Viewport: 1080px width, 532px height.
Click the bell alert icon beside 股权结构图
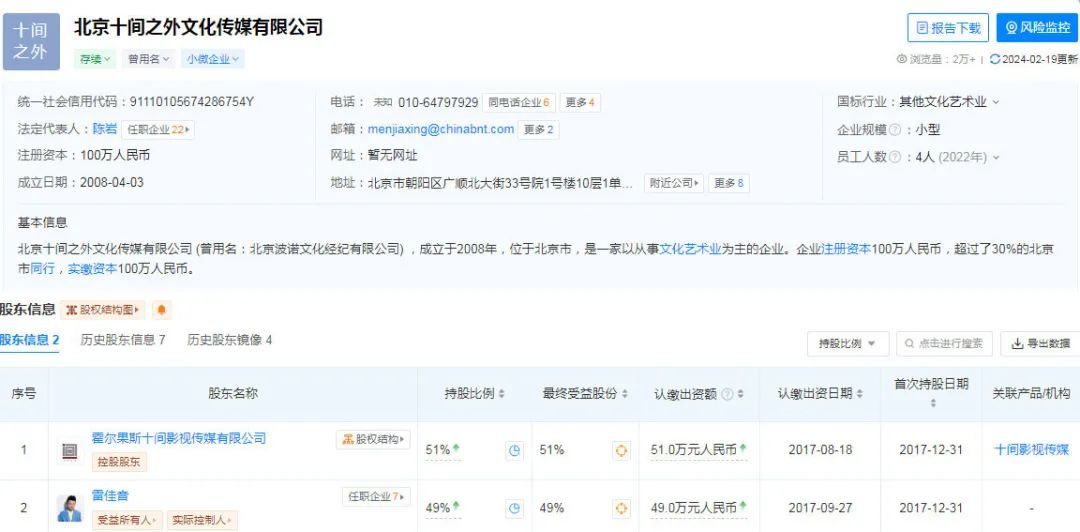161,310
